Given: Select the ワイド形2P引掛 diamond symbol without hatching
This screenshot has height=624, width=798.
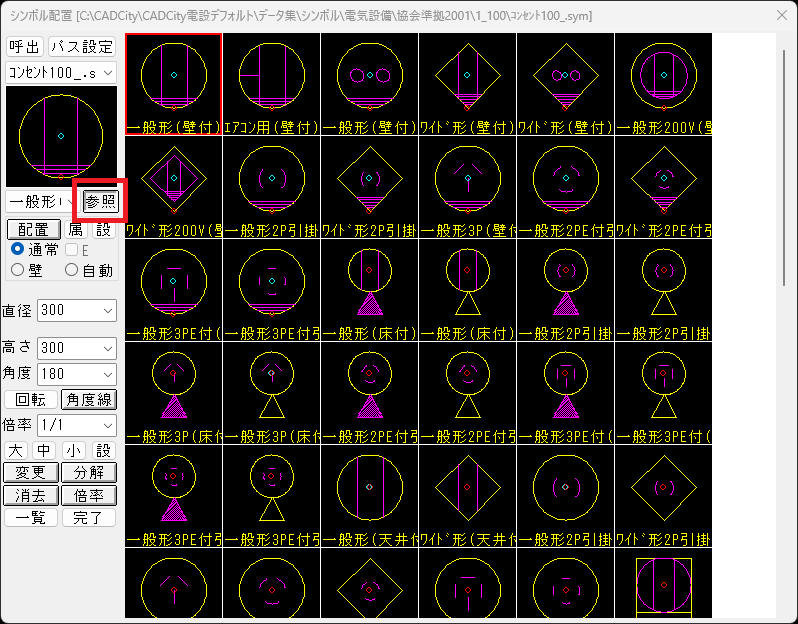Looking at the screenshot, I should tap(663, 496).
